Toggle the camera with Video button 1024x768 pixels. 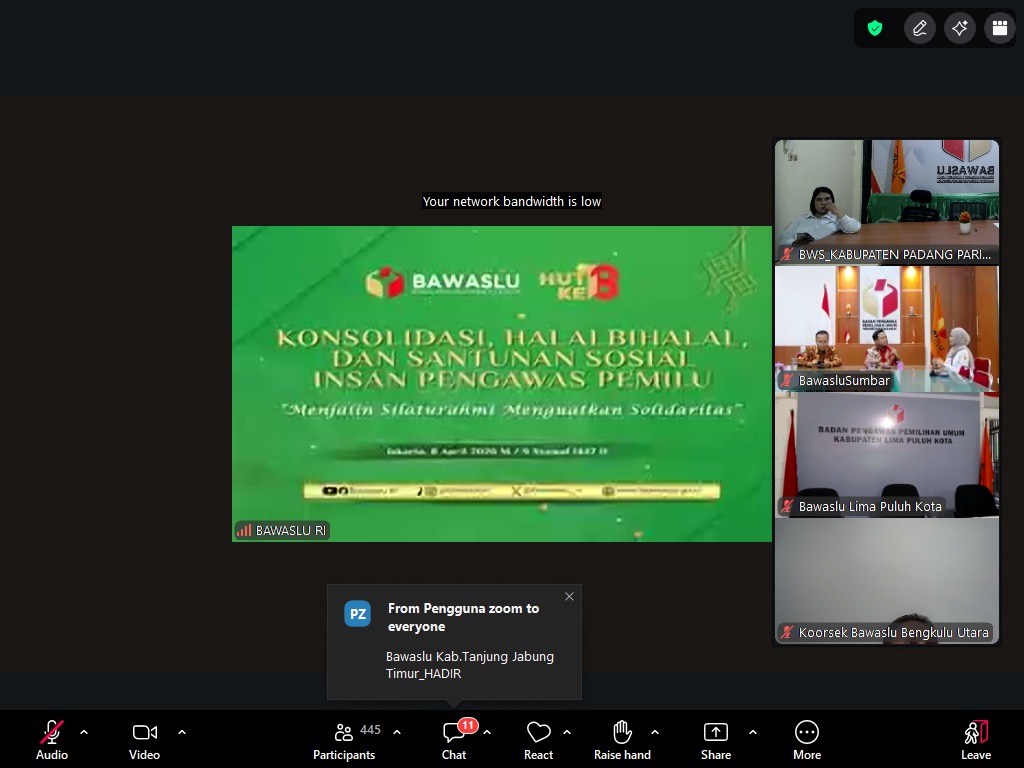pyautogui.click(x=144, y=740)
